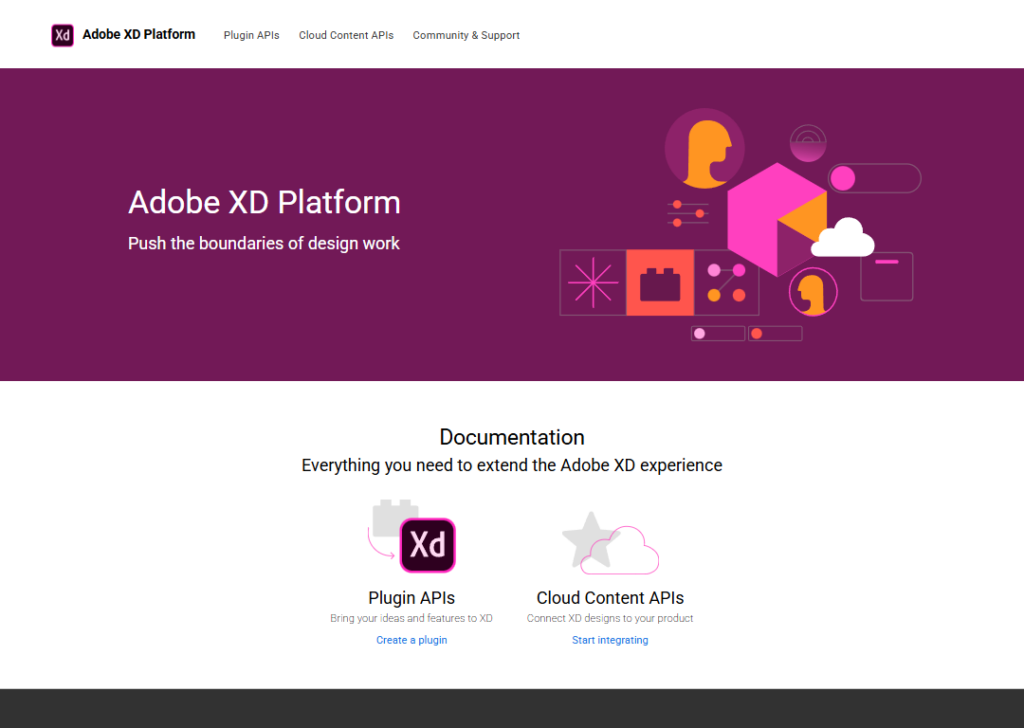Screen dimensions: 1024x728
Task: Click the Xd logo in the header
Action: 62,34
